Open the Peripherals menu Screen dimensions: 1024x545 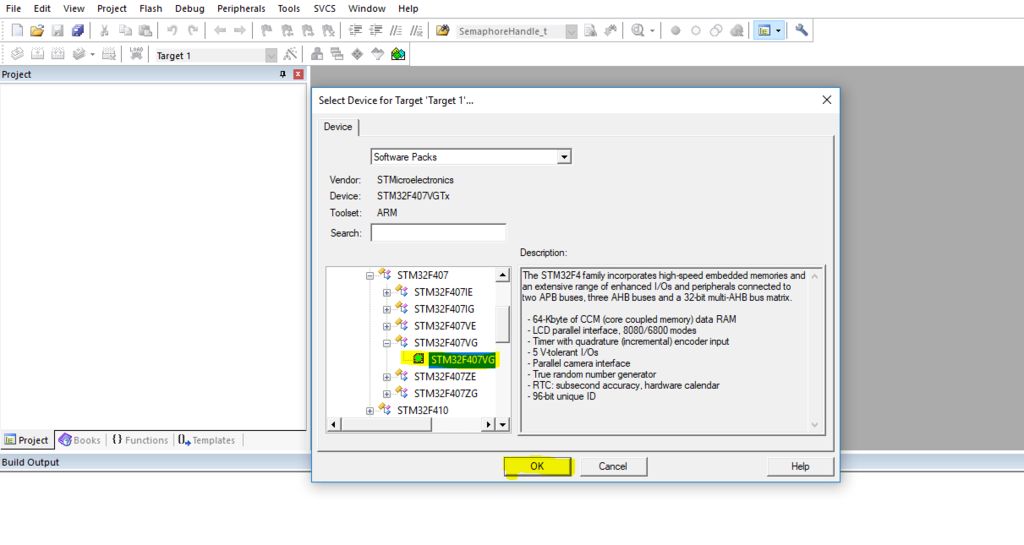241,8
